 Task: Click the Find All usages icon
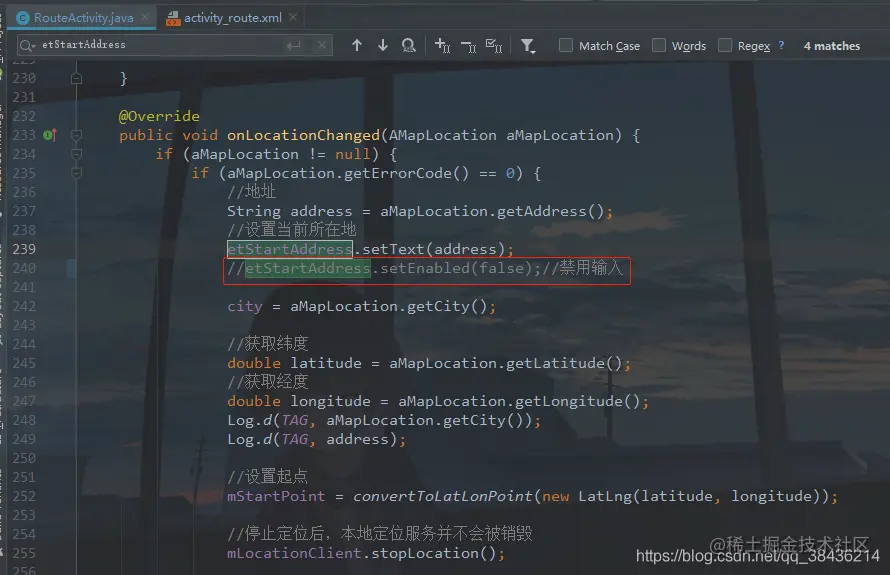coord(408,45)
